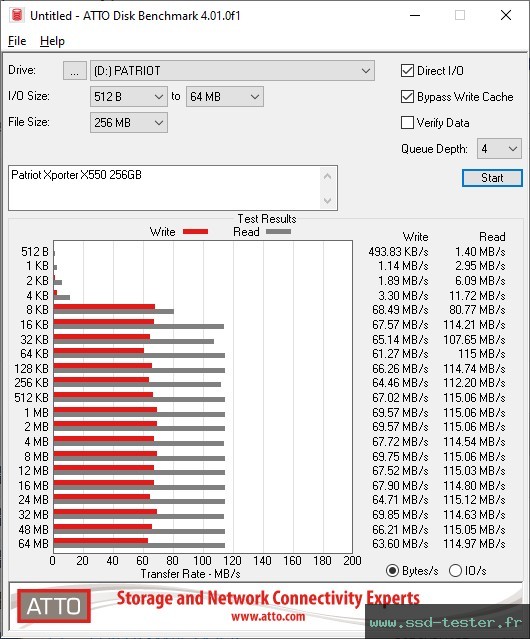The height and width of the screenshot is (639, 530).
Task: Click the 8 KB write value 68.49 MB/s
Action: 400,310
